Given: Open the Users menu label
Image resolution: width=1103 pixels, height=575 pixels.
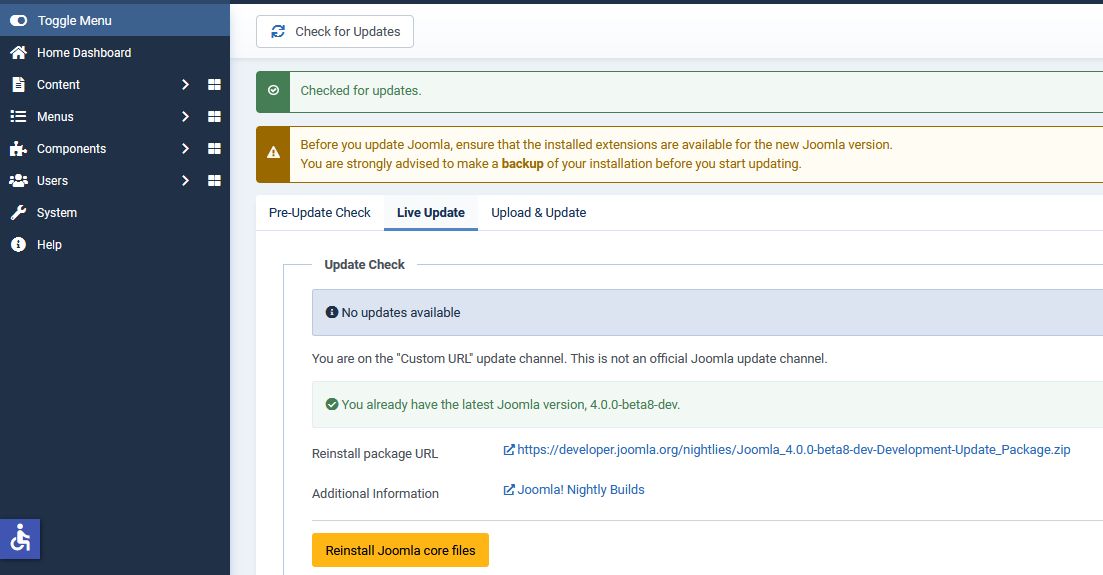Looking at the screenshot, I should click(x=52, y=181).
